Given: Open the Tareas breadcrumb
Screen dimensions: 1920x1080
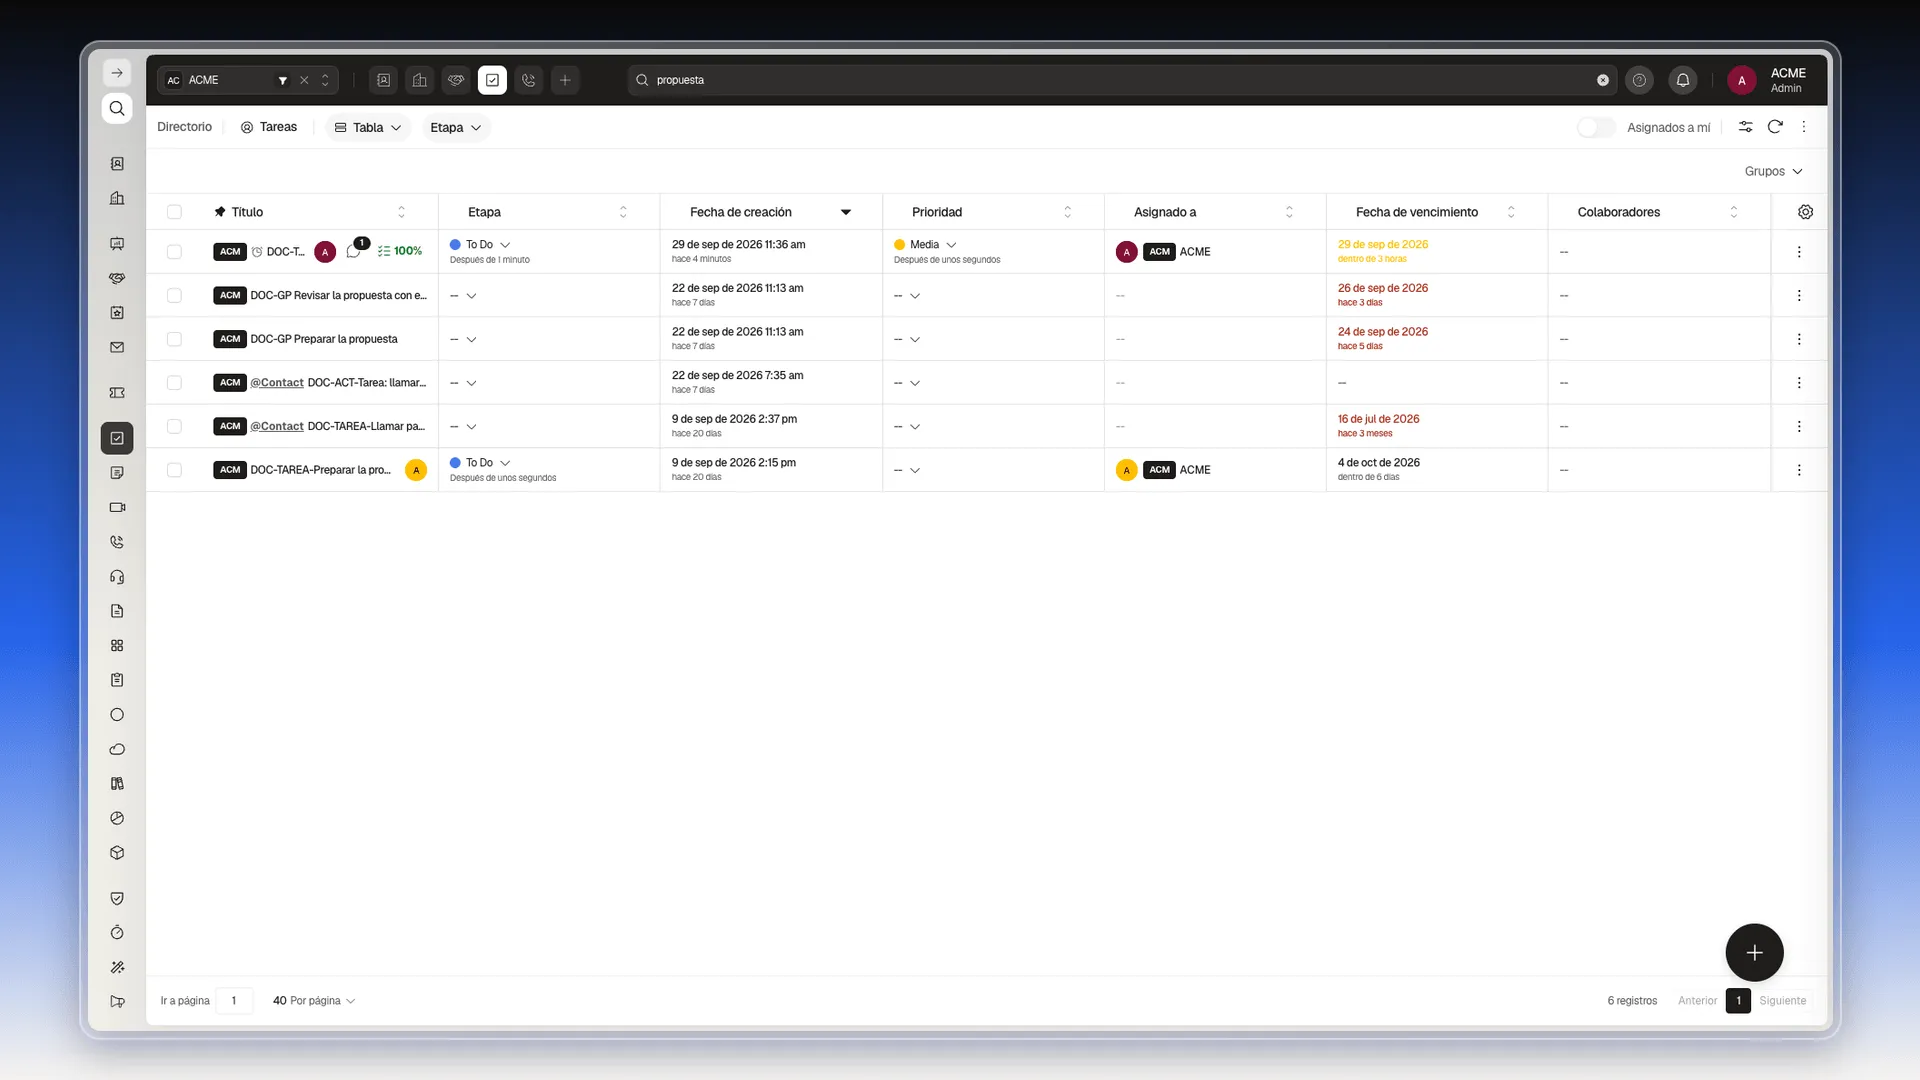Looking at the screenshot, I should [x=269, y=127].
